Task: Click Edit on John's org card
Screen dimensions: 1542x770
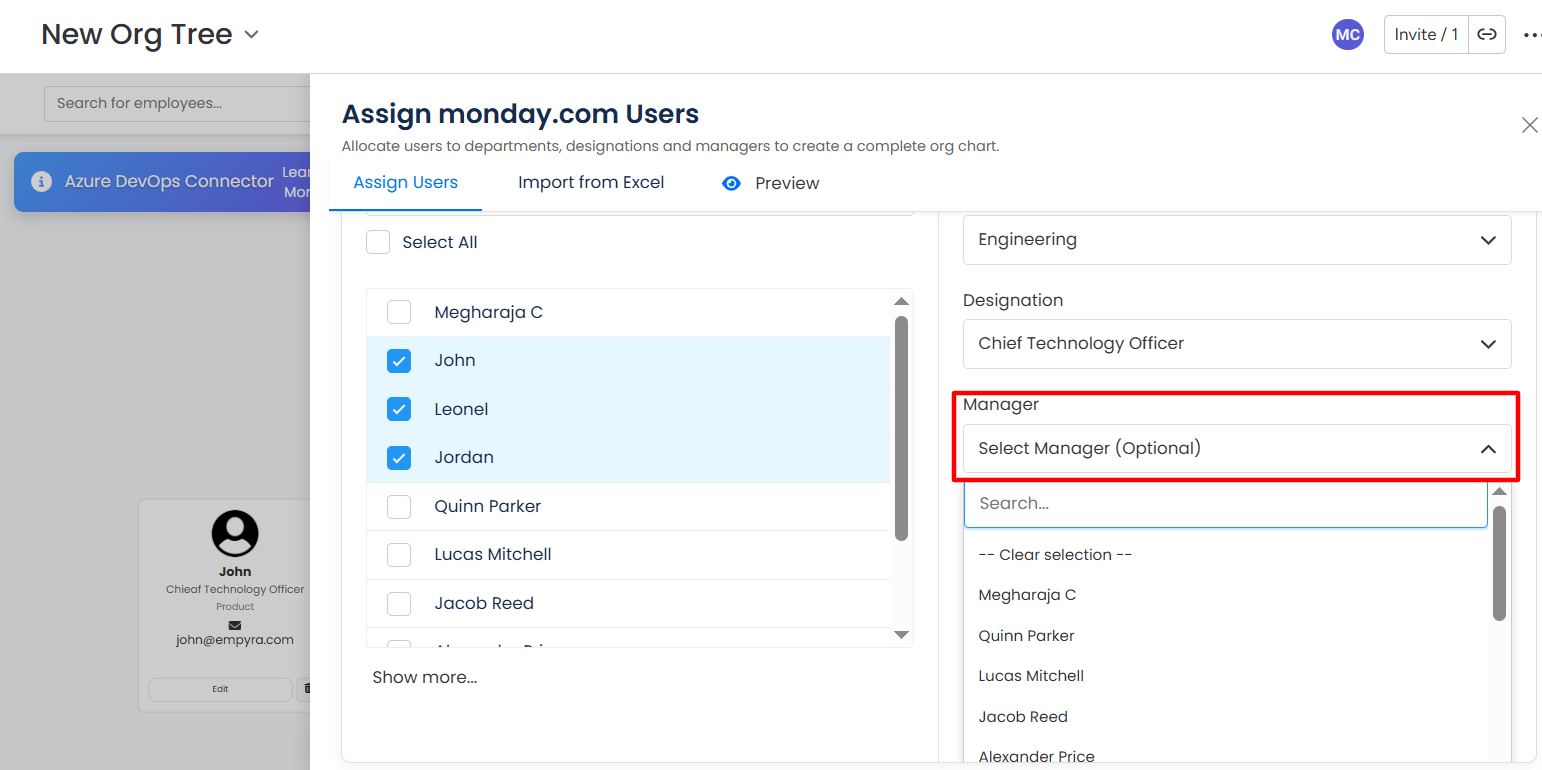Action: 220,689
